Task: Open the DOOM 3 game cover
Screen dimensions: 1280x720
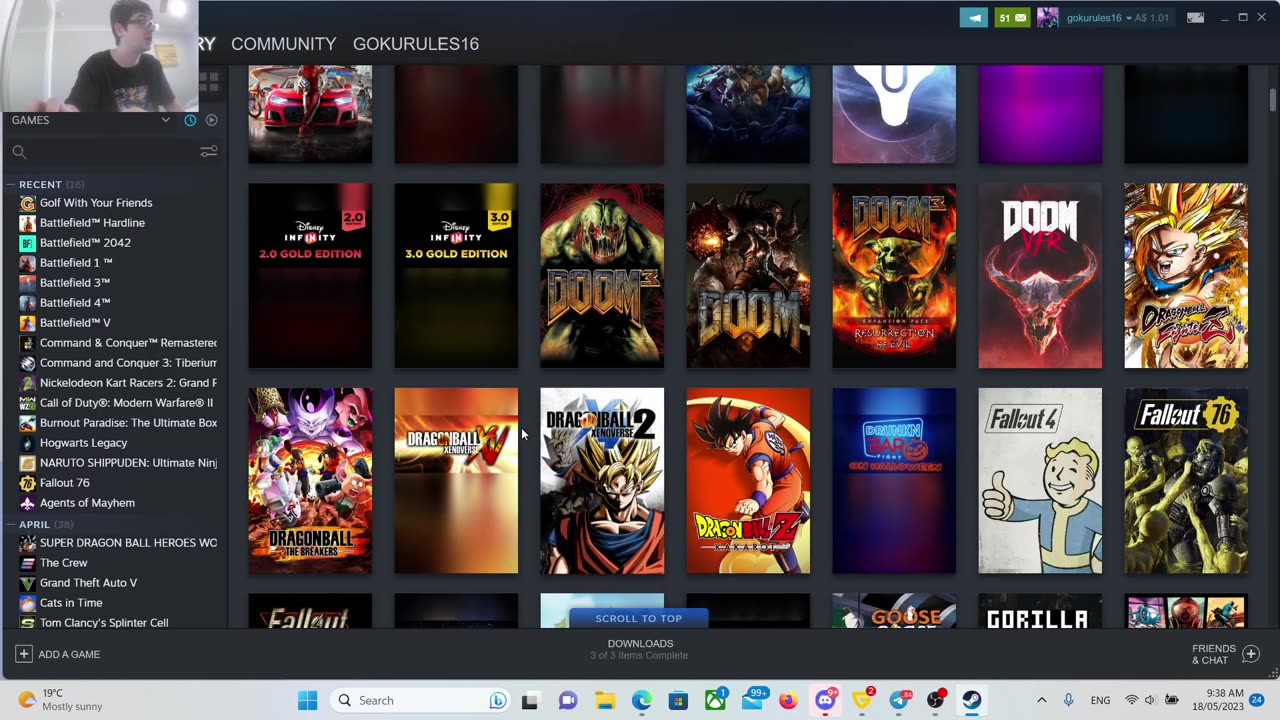Action: point(602,276)
